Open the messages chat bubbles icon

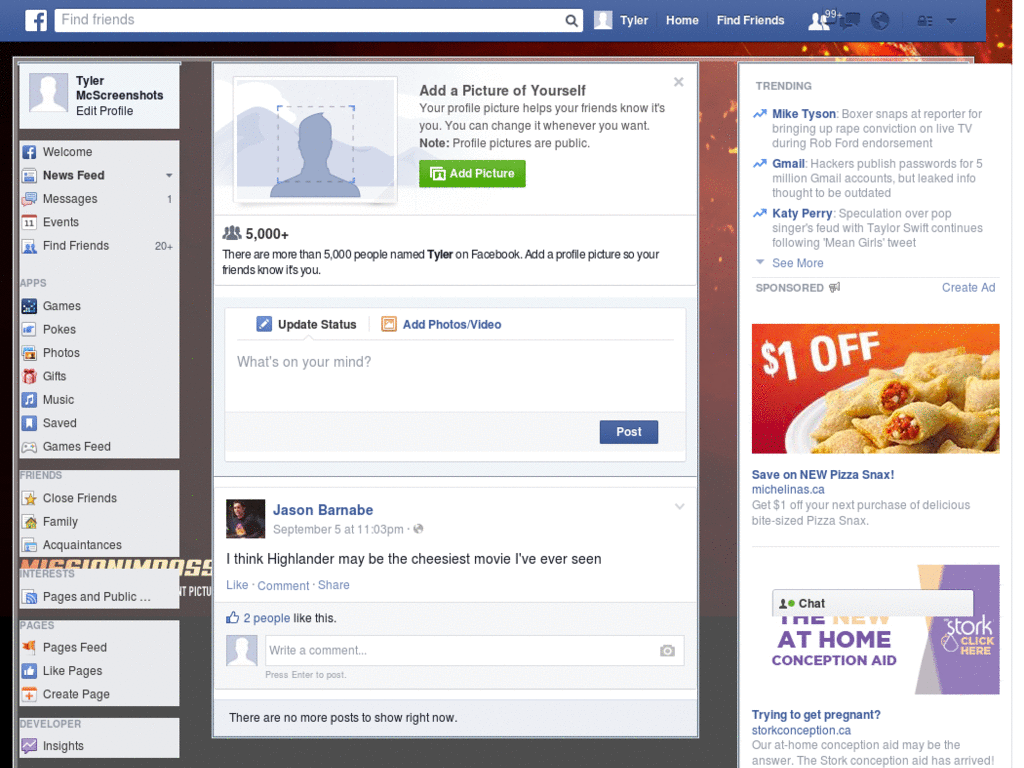click(849, 21)
